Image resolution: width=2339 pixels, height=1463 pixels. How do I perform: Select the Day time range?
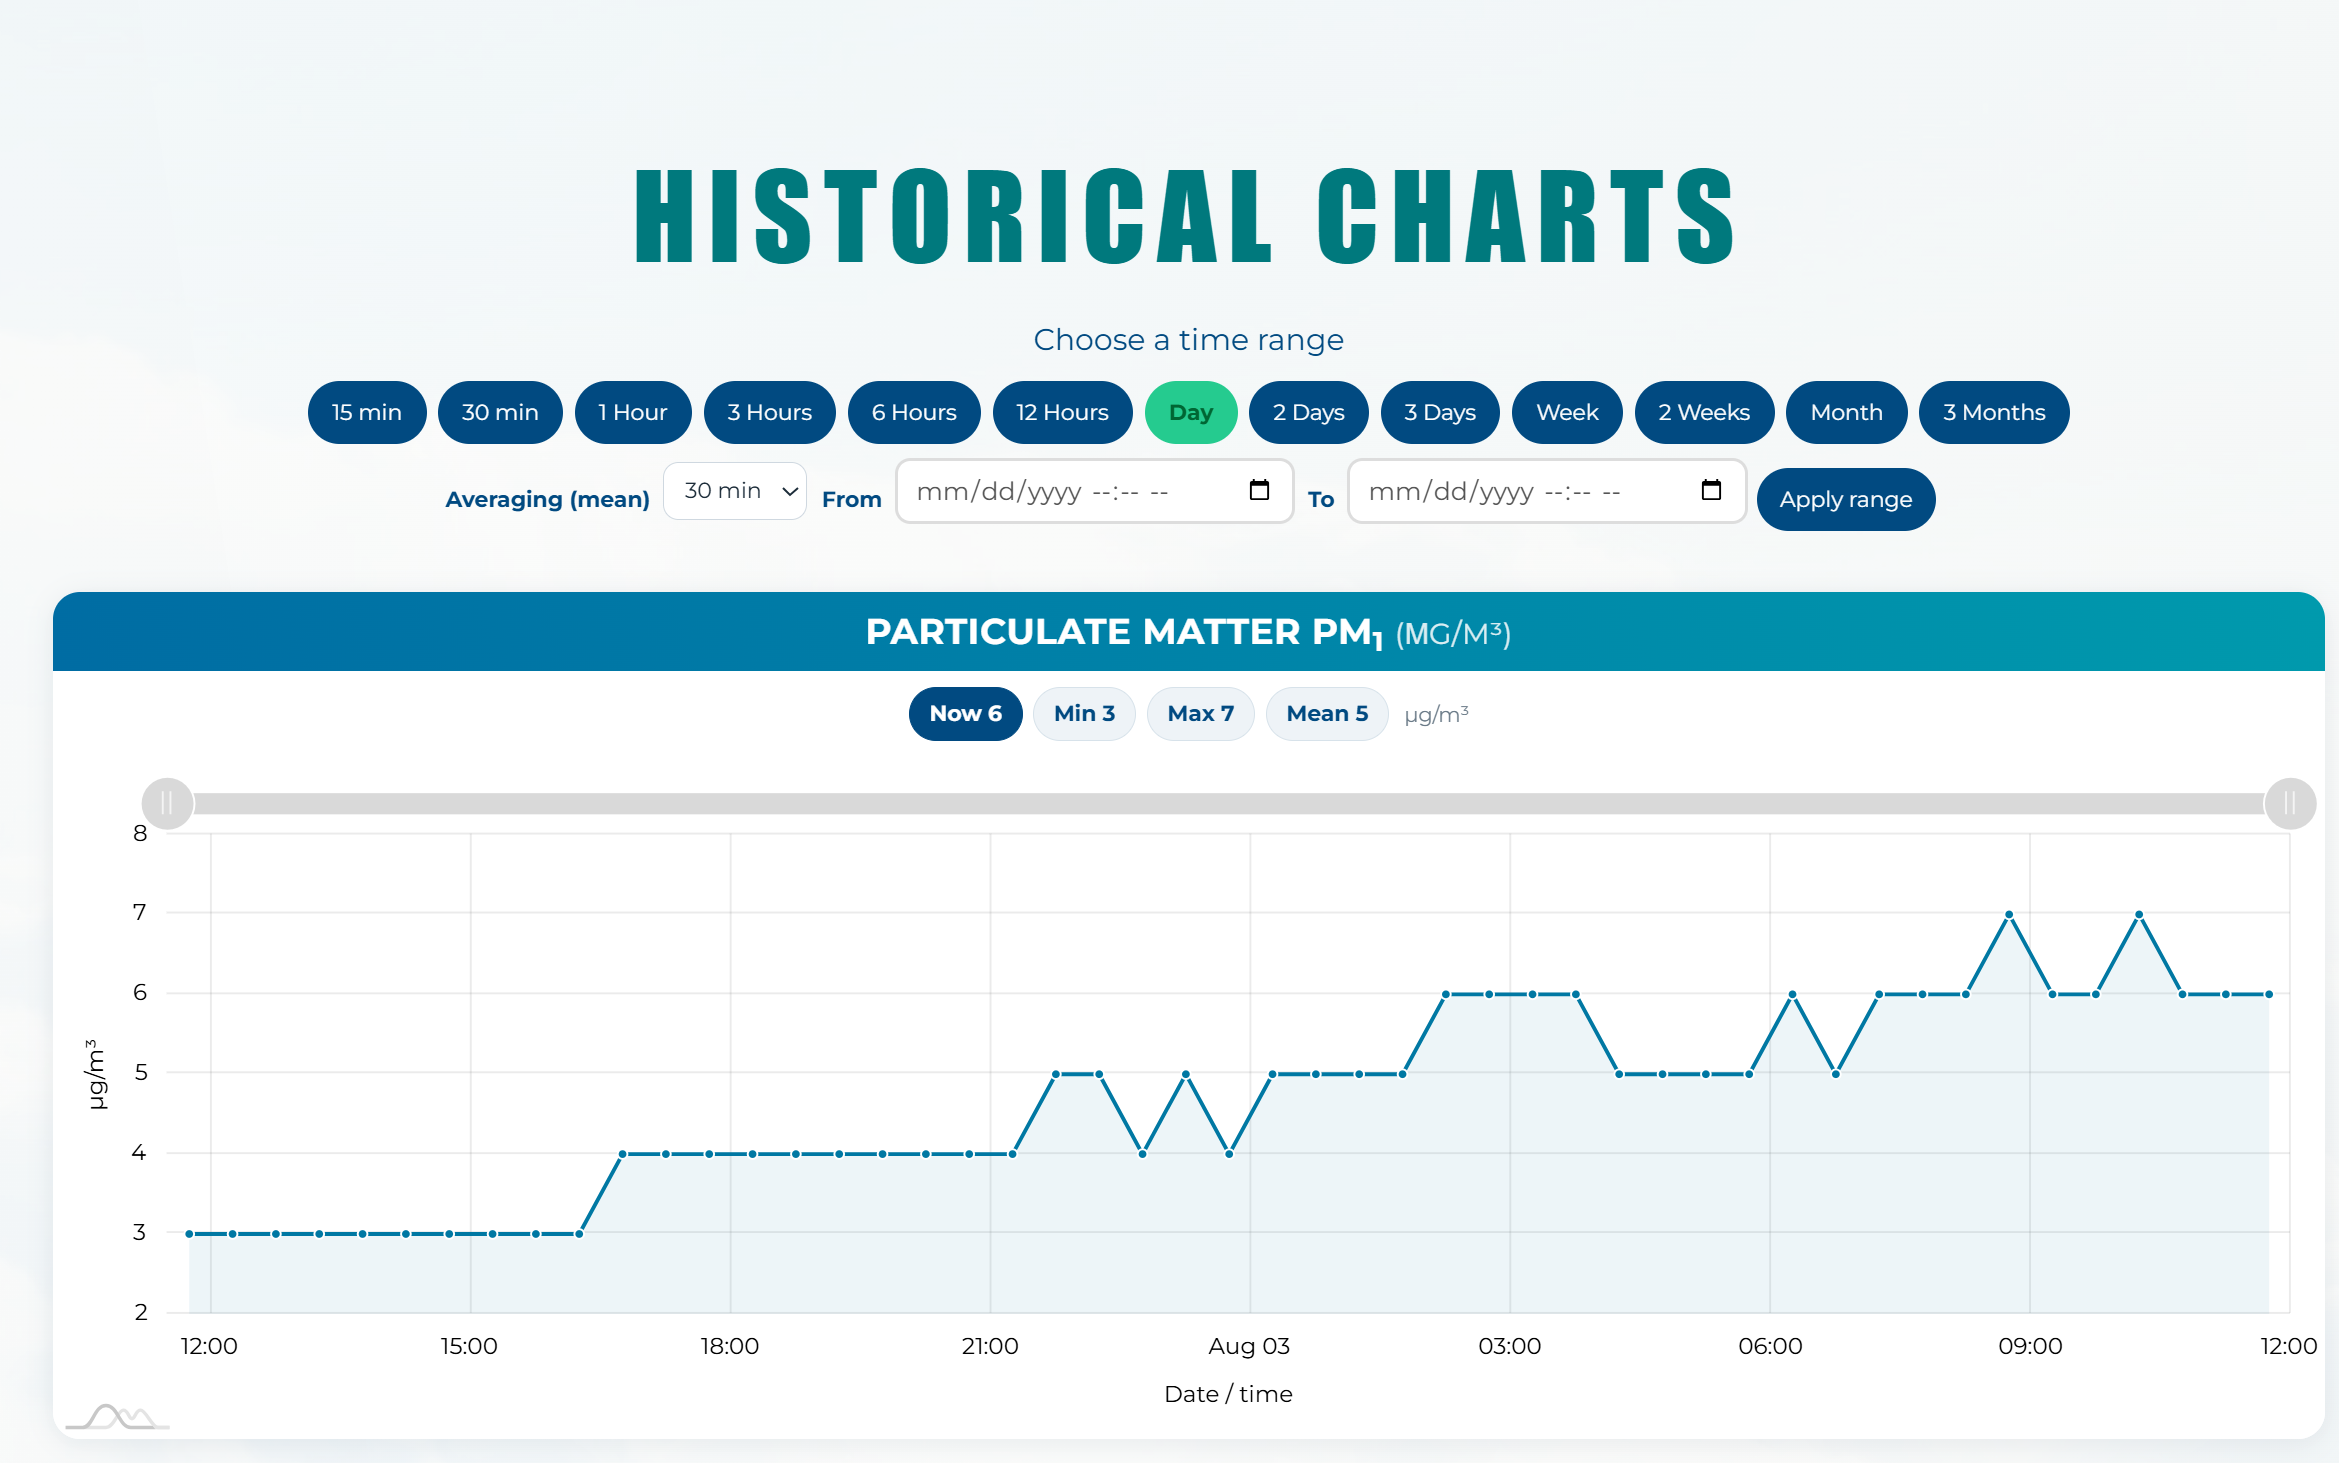coord(1191,412)
